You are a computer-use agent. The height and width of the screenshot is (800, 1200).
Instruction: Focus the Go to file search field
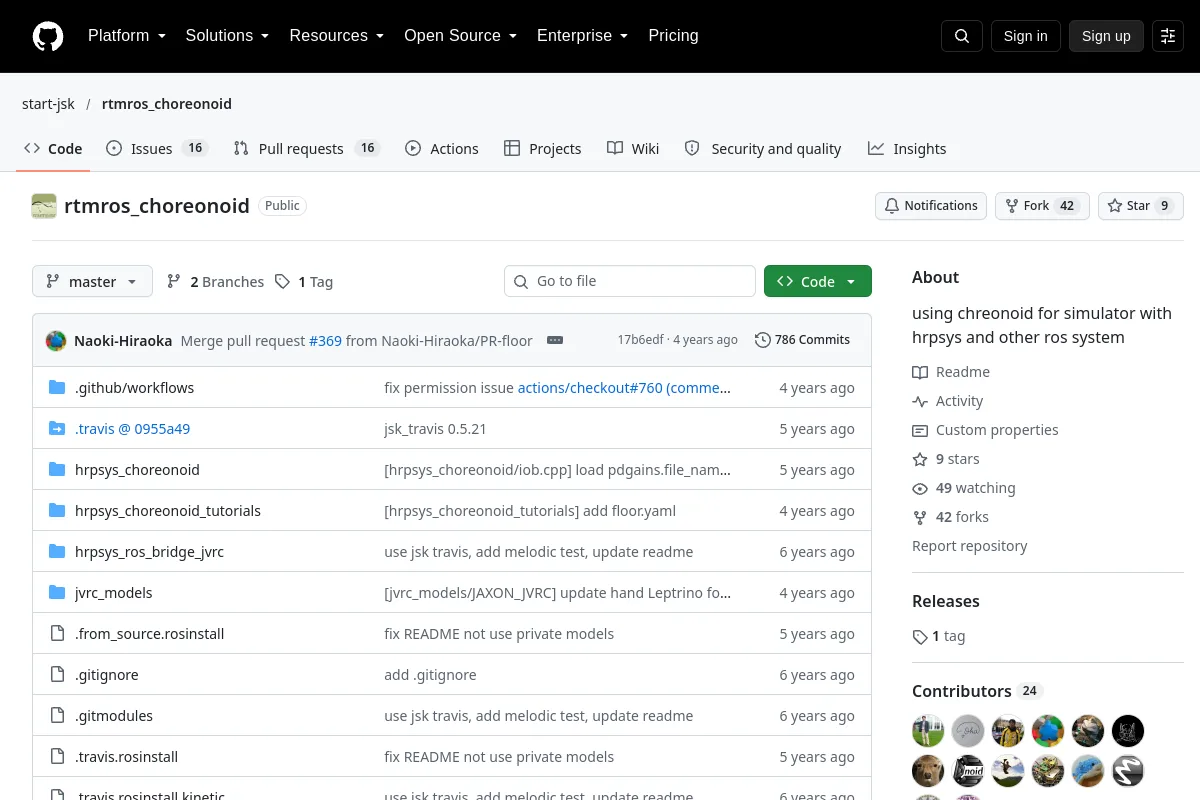pos(630,282)
